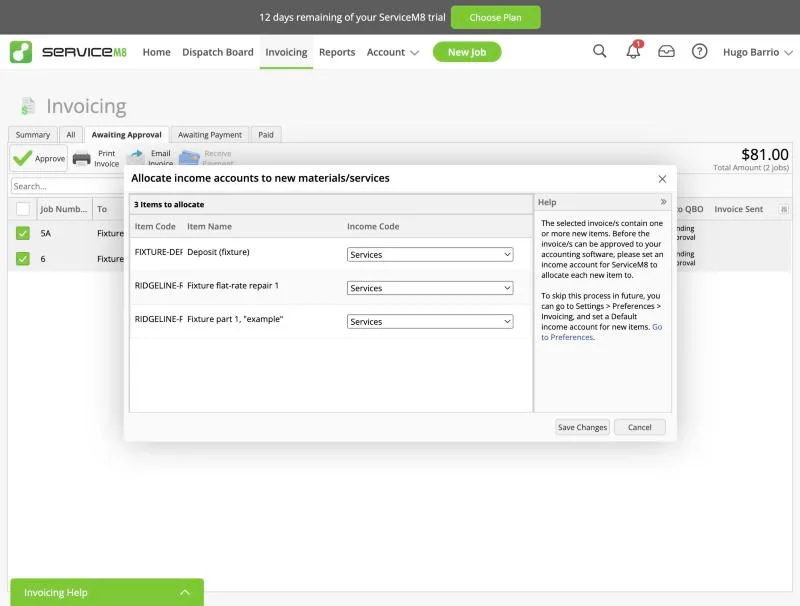Switch to the Awaiting Payment tab
800x606 pixels.
click(x=210, y=135)
